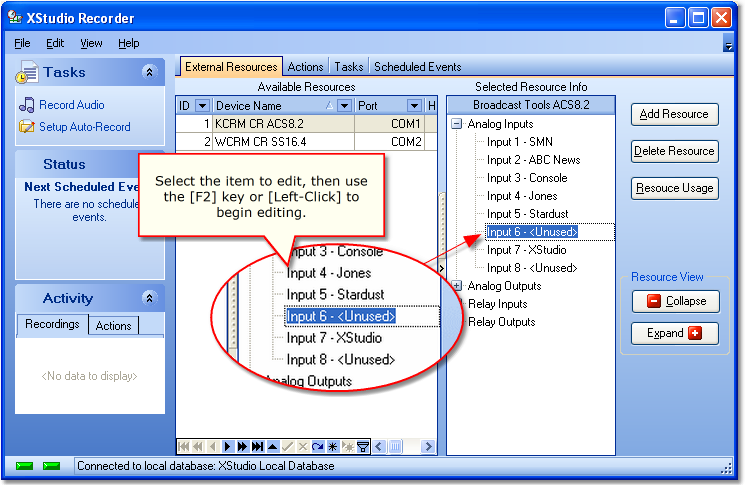This screenshot has width=745, height=487.
Task: Open the View menu
Action: [x=91, y=43]
